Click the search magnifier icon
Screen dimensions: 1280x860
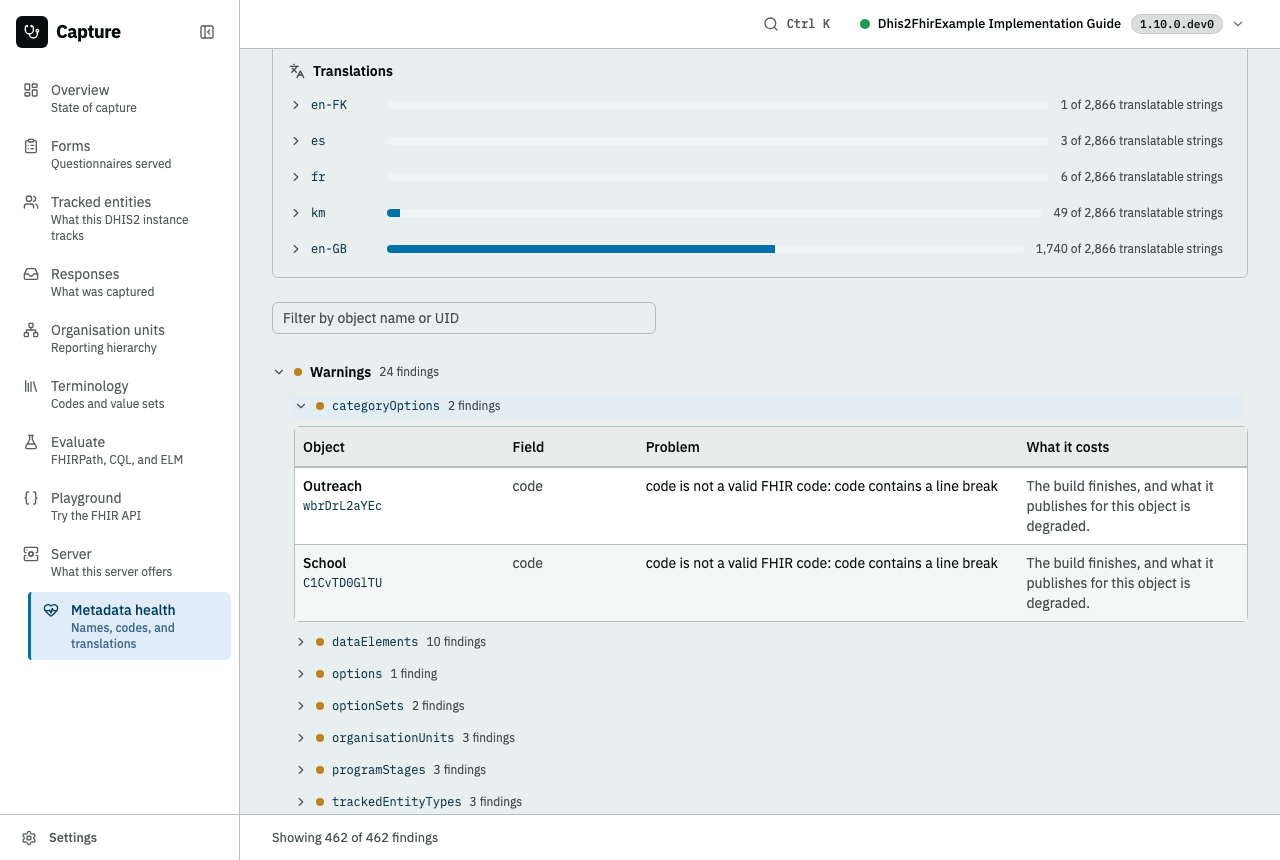click(771, 24)
